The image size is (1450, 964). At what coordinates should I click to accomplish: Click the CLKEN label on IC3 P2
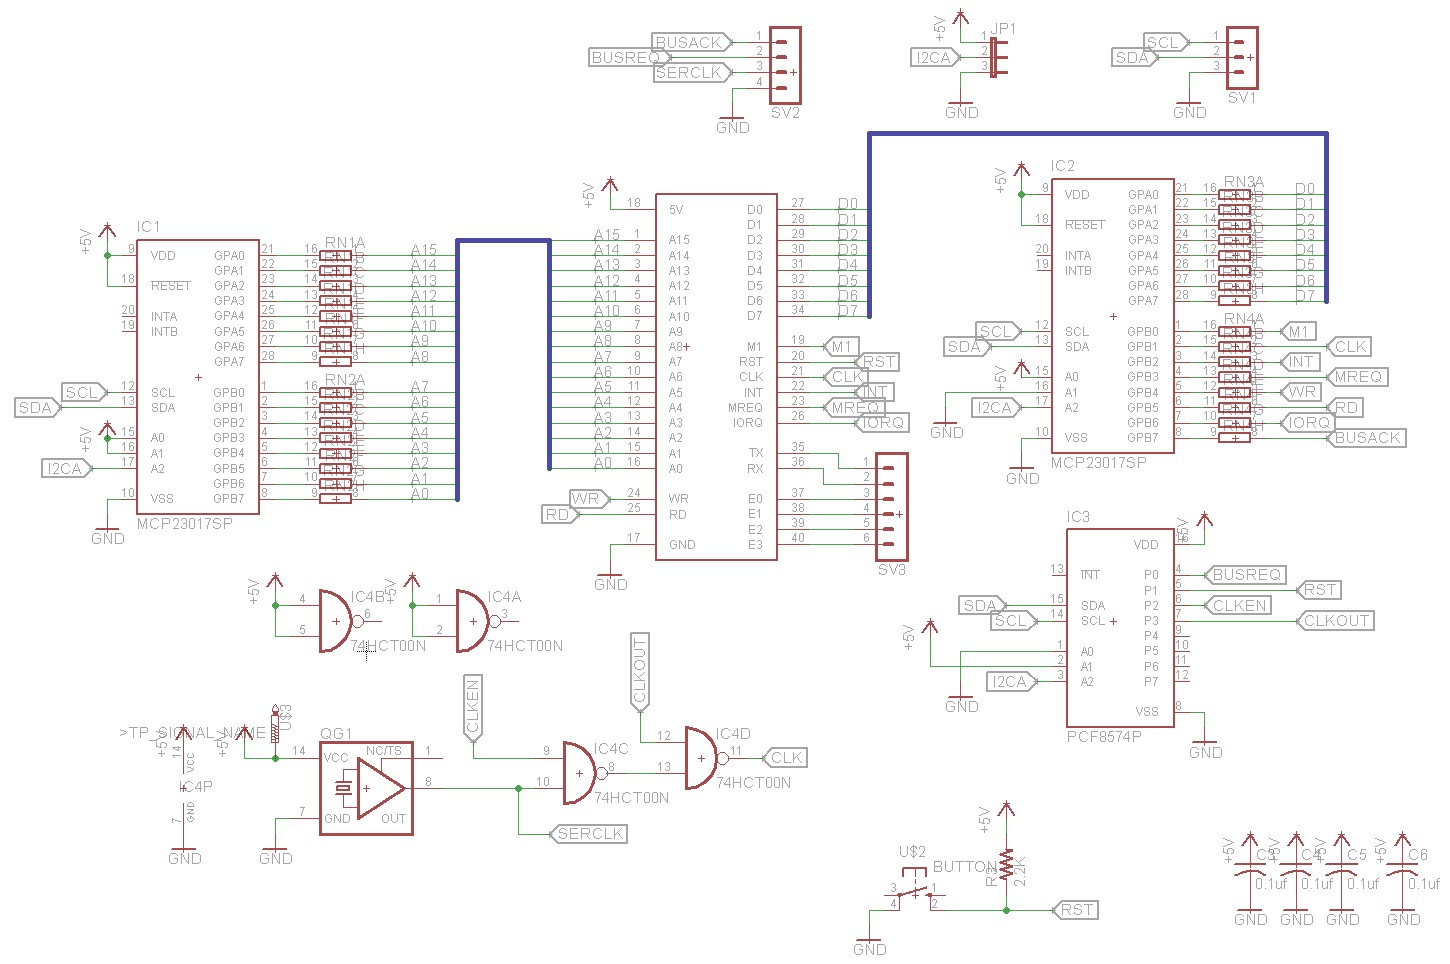point(1238,605)
